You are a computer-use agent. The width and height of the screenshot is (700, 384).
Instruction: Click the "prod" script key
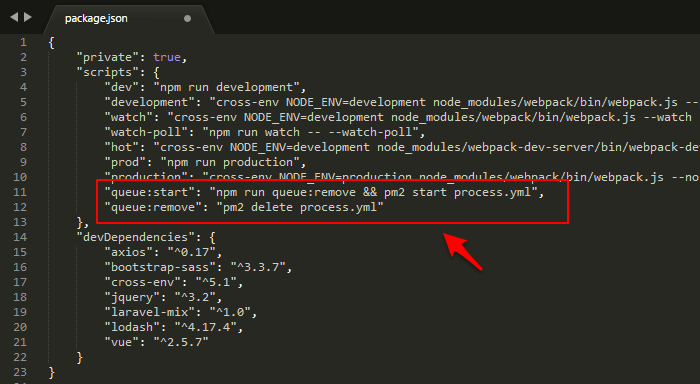[x=125, y=162]
